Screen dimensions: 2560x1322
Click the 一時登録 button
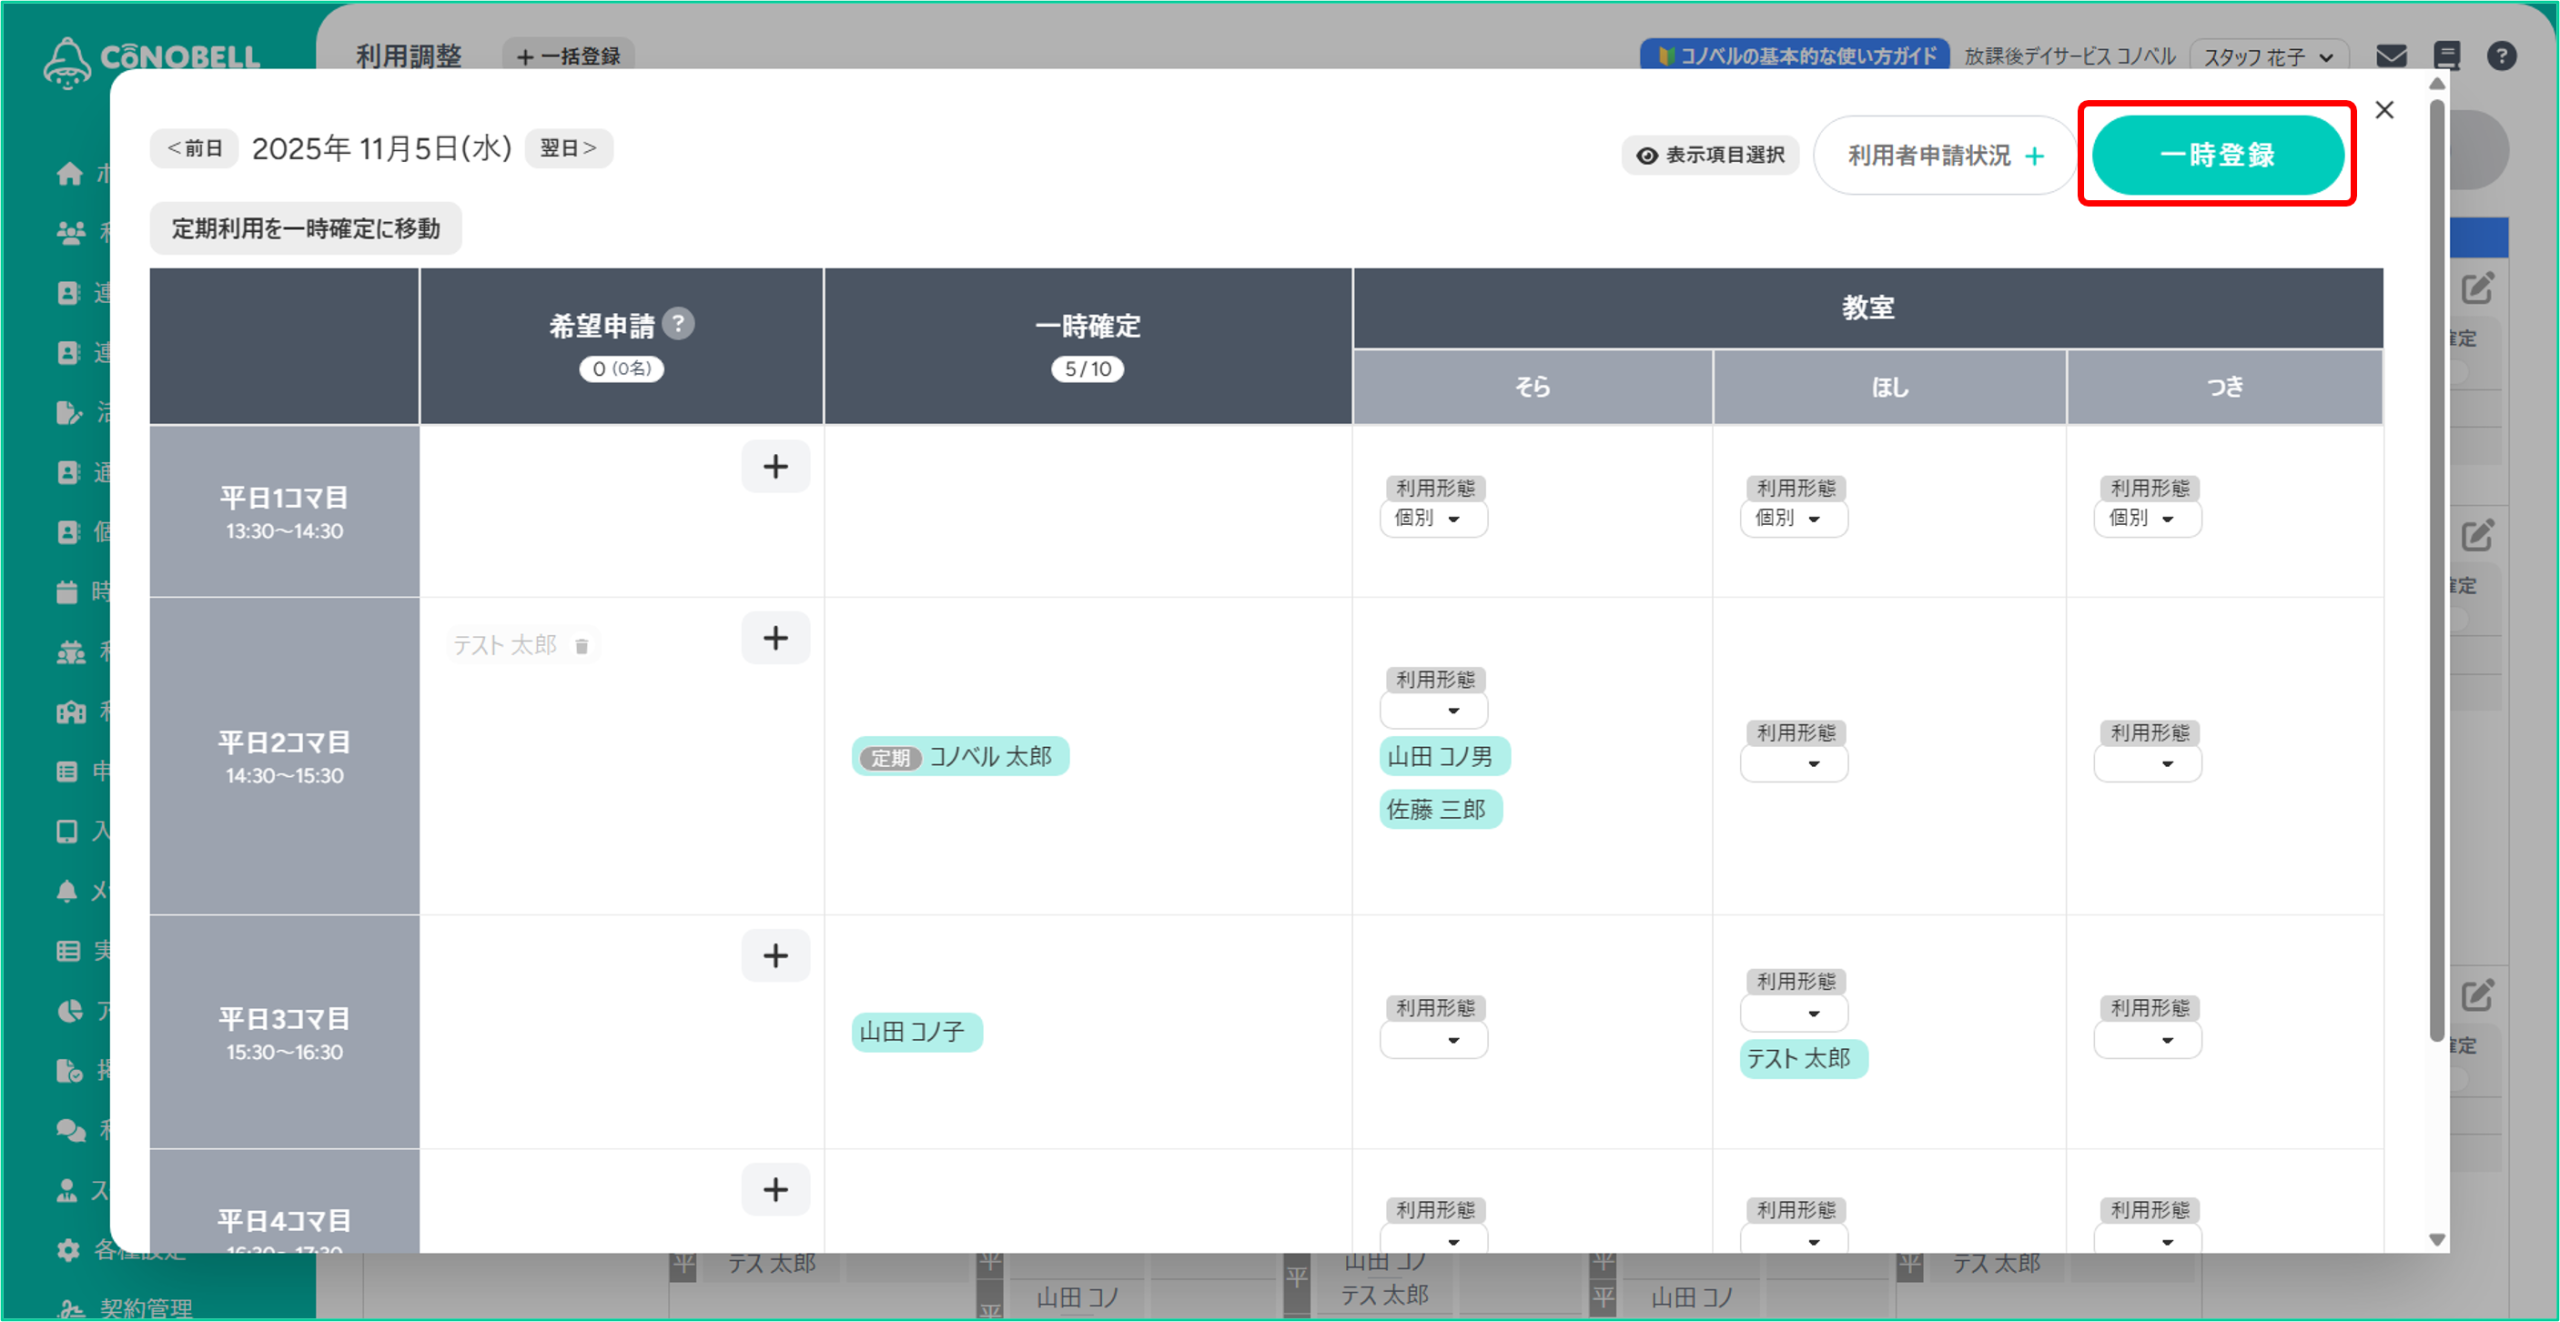pos(2217,155)
